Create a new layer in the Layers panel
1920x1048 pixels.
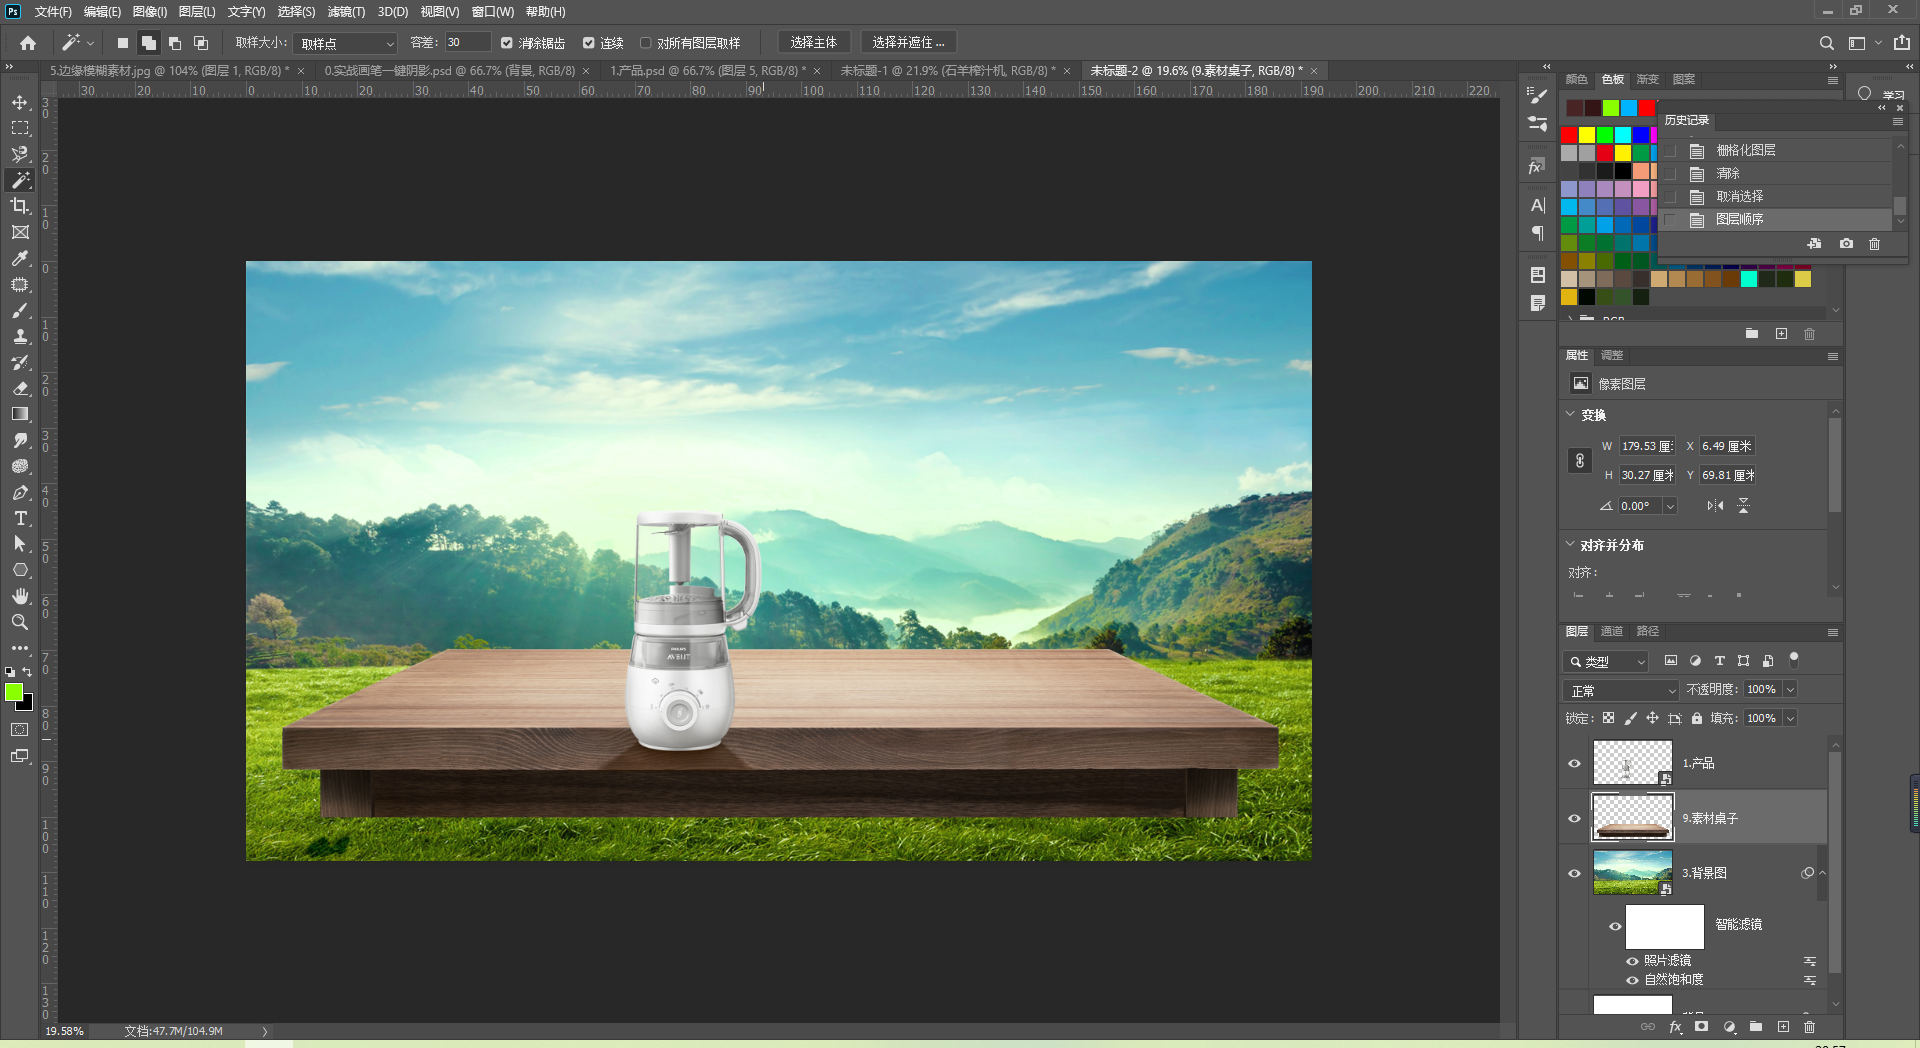pyautogui.click(x=1783, y=1027)
